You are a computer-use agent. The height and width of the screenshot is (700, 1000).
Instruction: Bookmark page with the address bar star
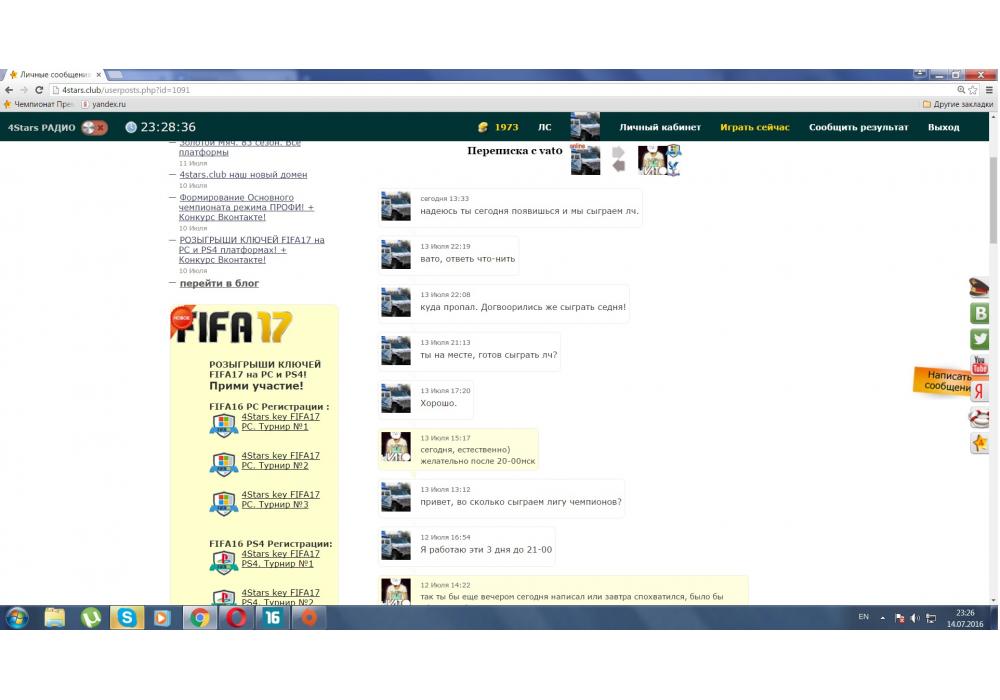coord(972,90)
